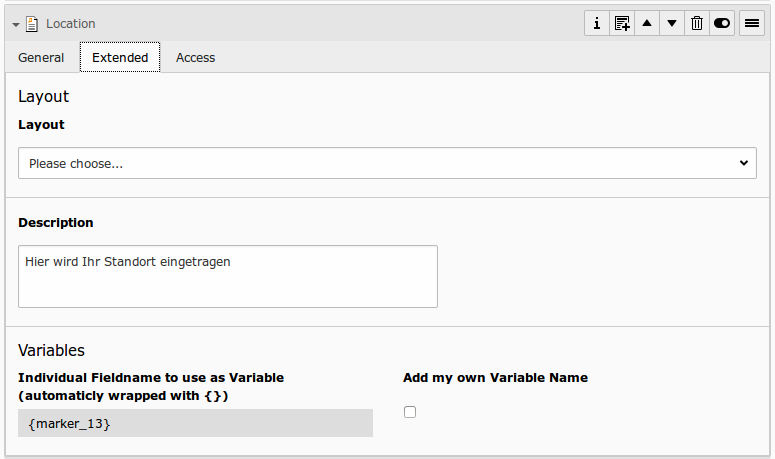The height and width of the screenshot is (459, 775).
Task: Click the {marker_13} variable field
Action: pos(195,423)
